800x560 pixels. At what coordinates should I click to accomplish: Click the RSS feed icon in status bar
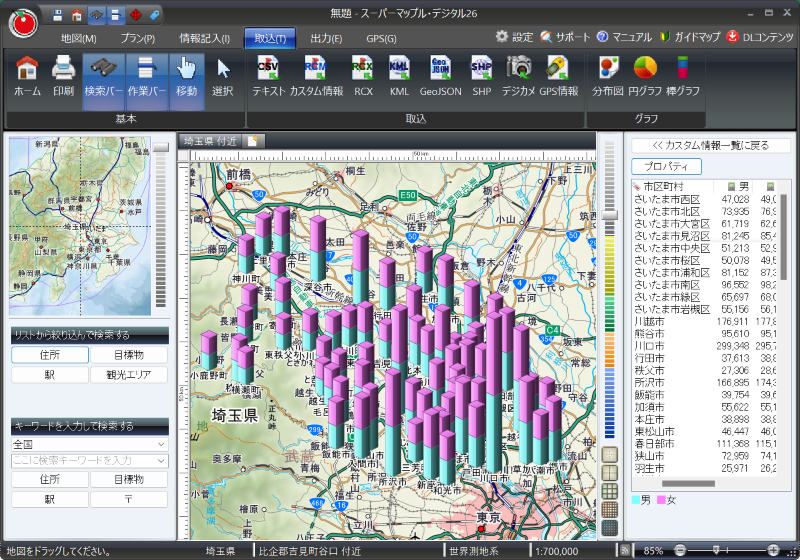click(x=624, y=551)
